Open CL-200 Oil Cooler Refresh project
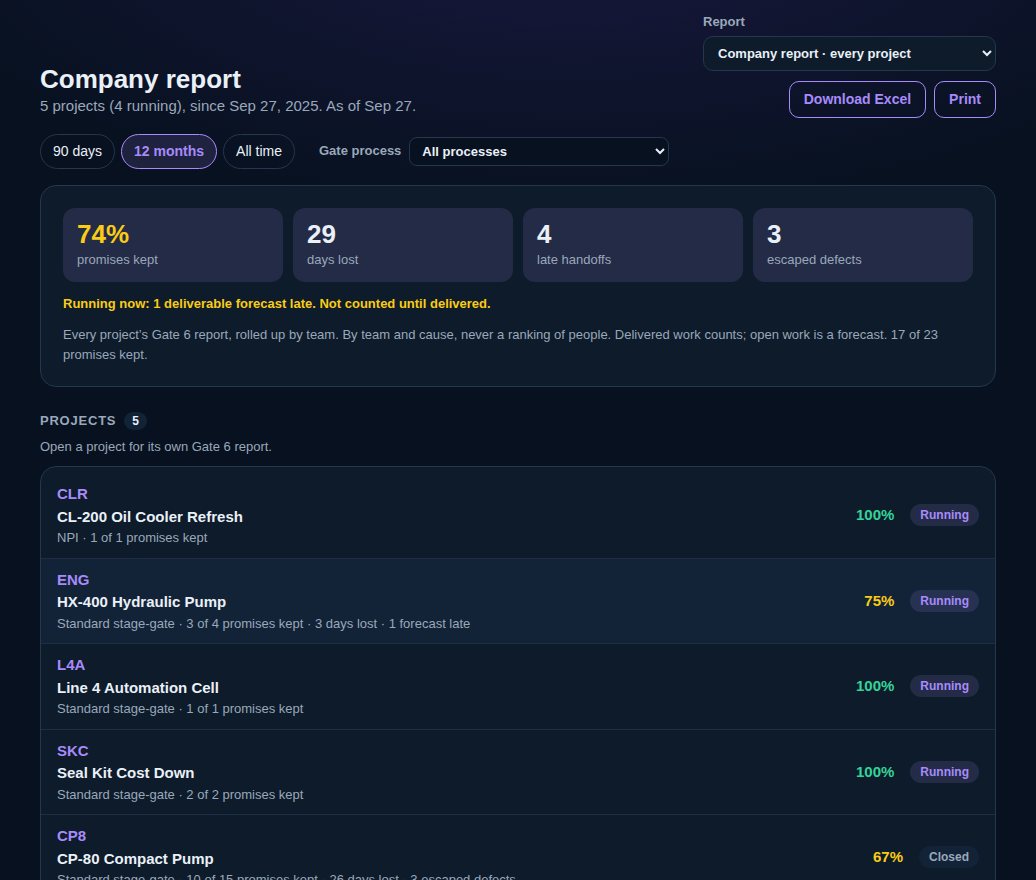This screenshot has width=1036, height=880. coord(518,515)
